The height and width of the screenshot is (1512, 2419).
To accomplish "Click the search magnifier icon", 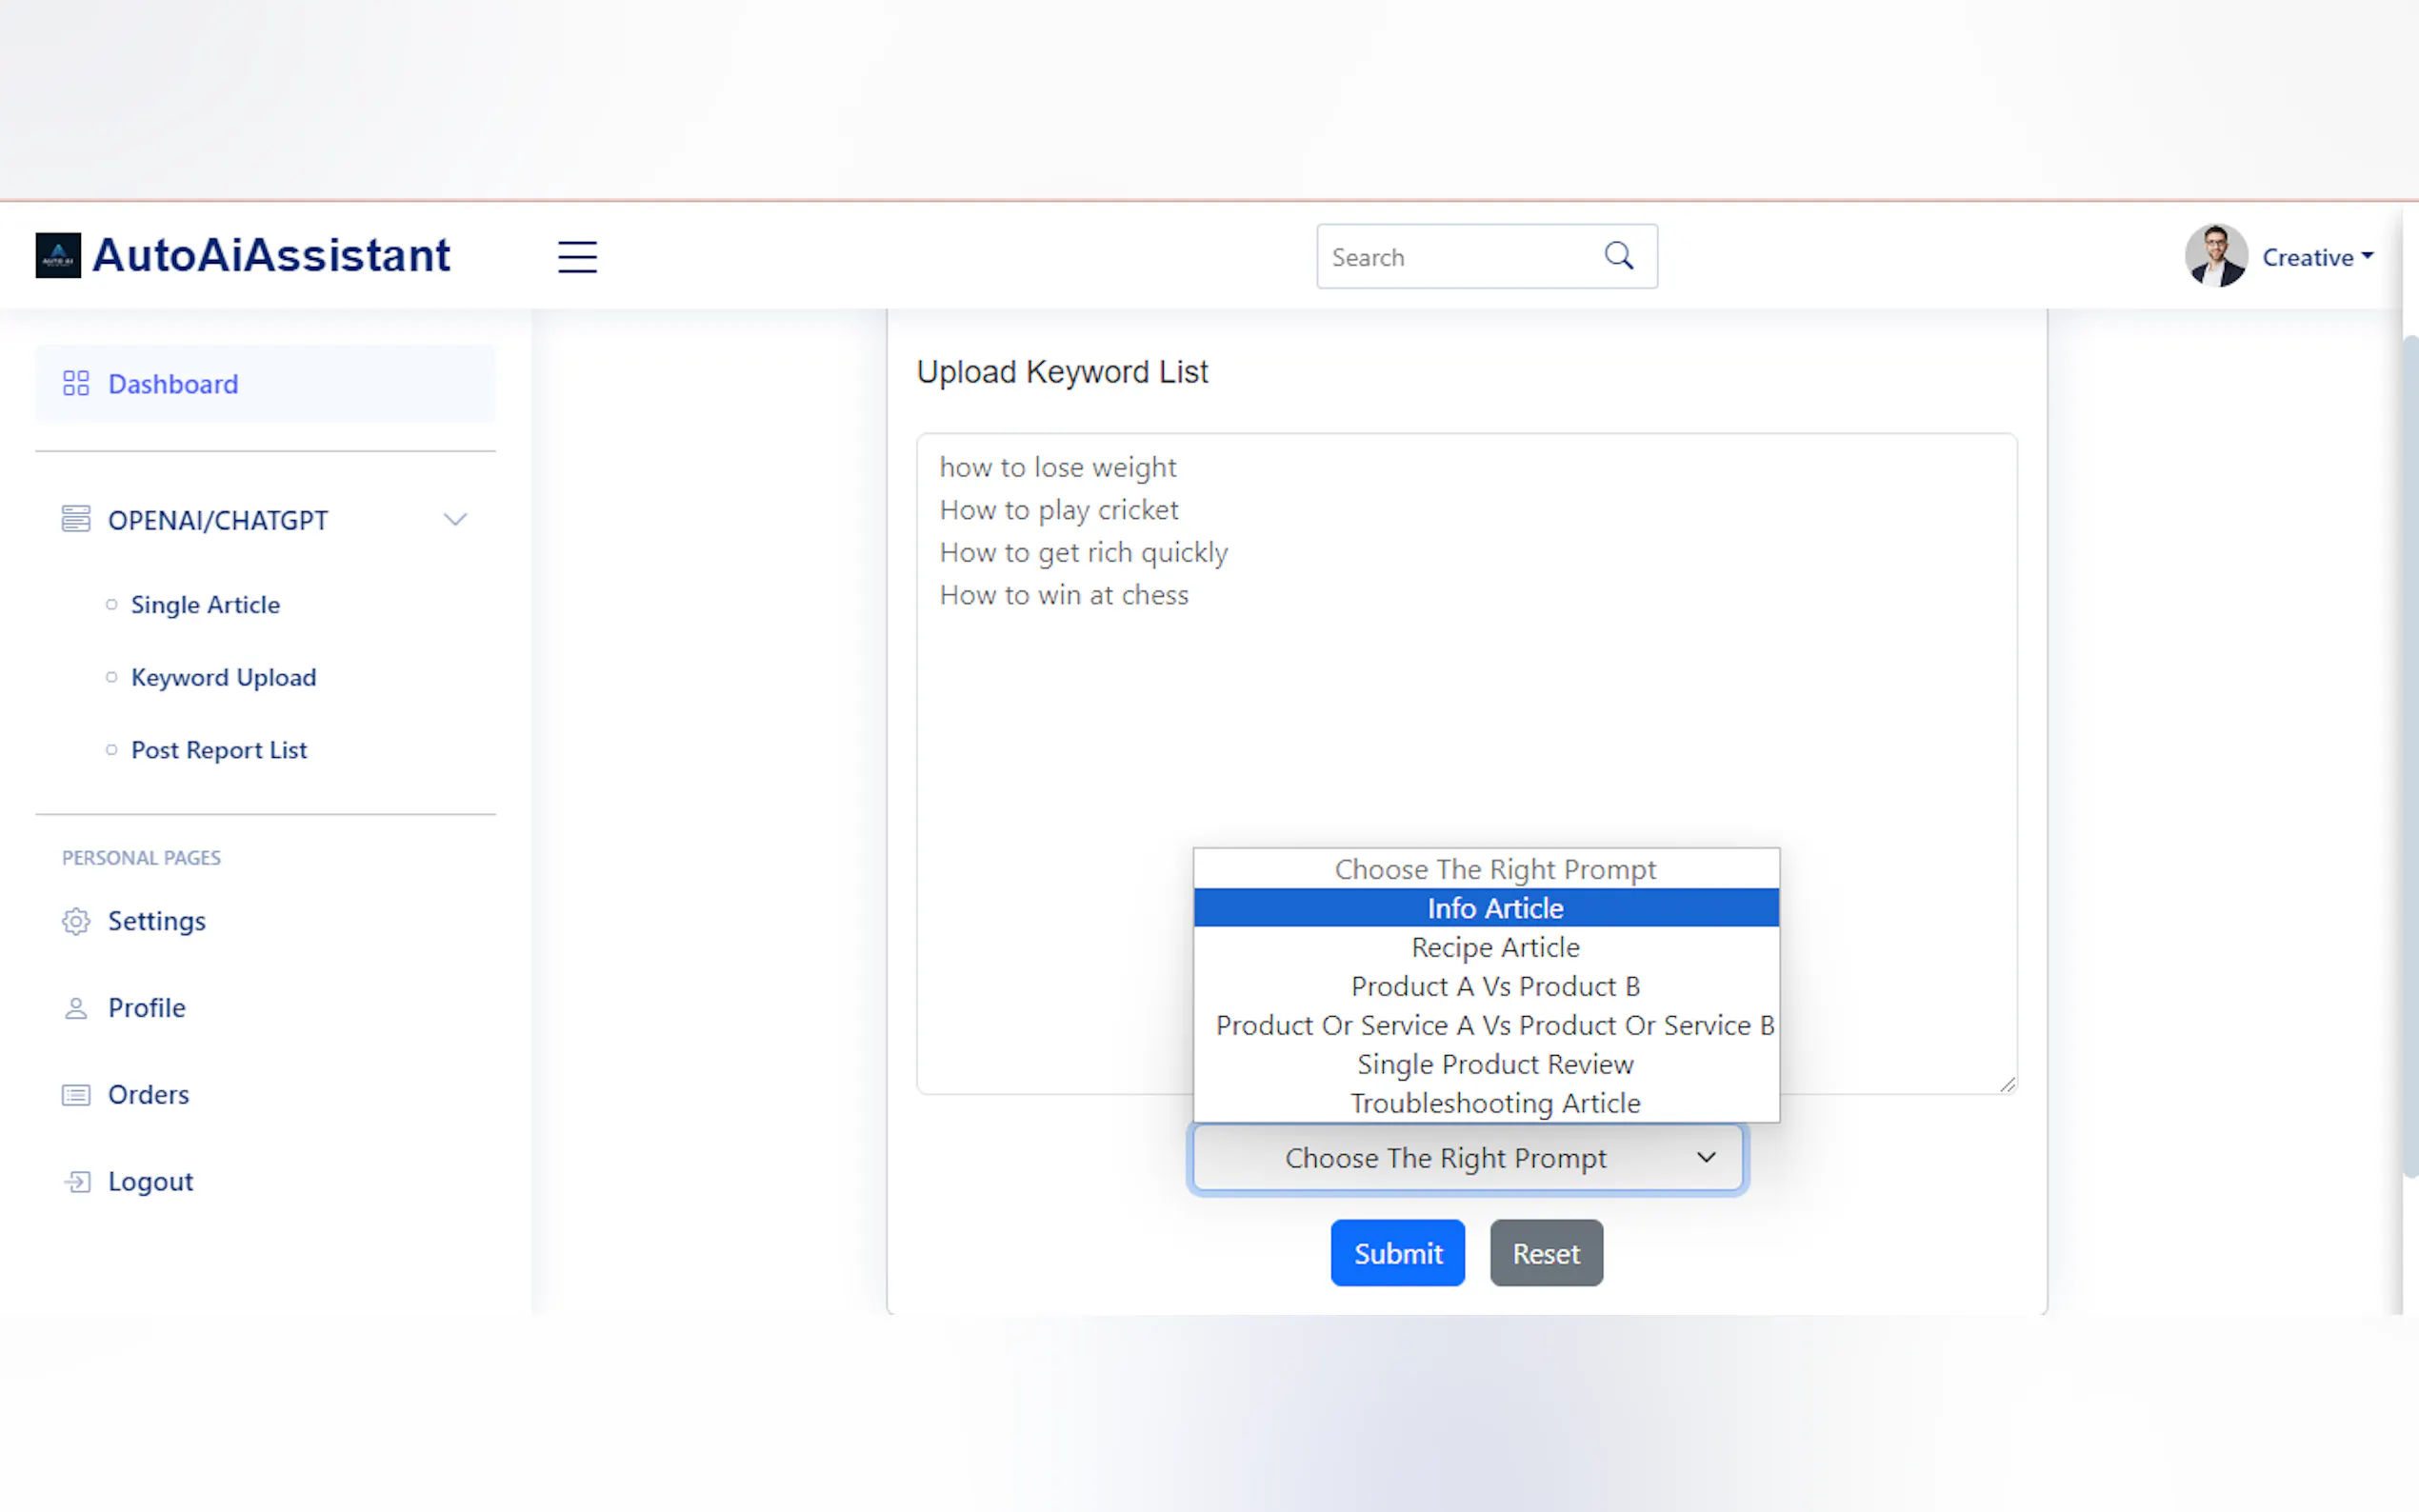I will click(1618, 256).
